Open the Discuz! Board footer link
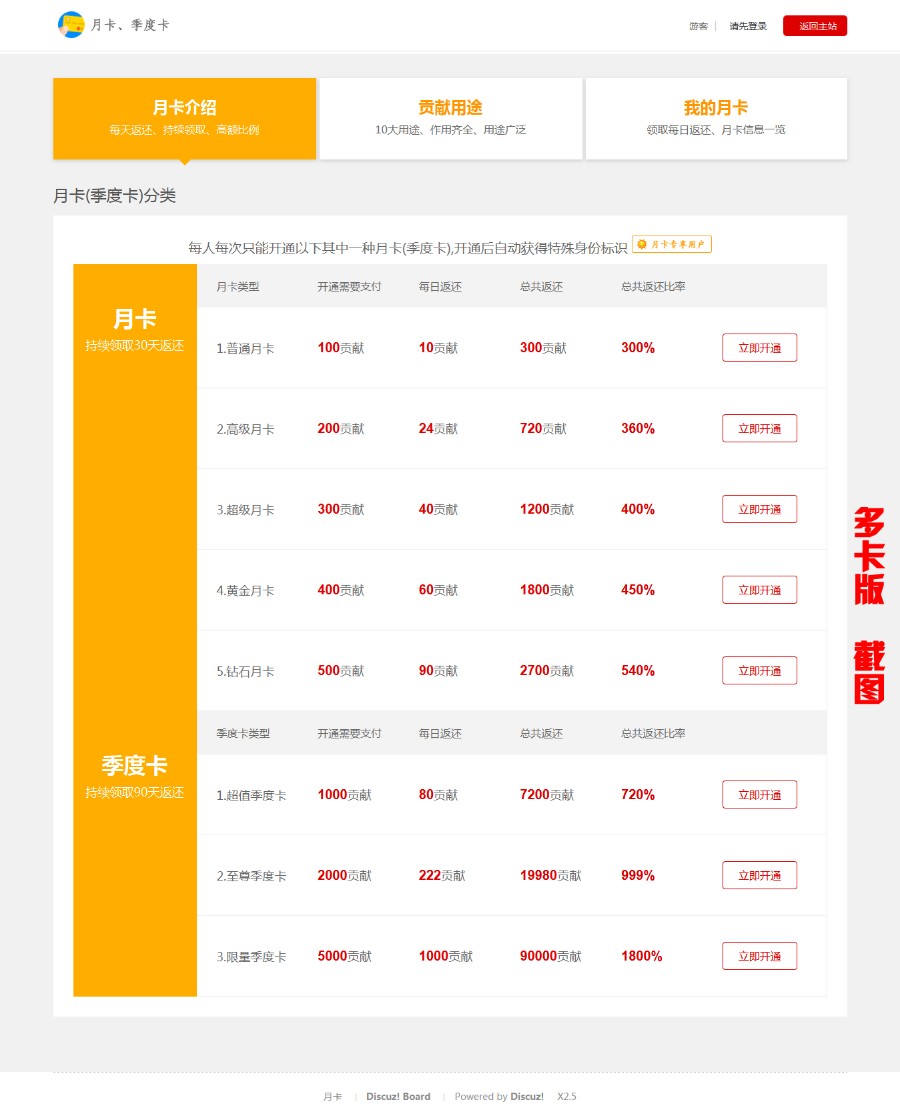900x1120 pixels. click(398, 1096)
